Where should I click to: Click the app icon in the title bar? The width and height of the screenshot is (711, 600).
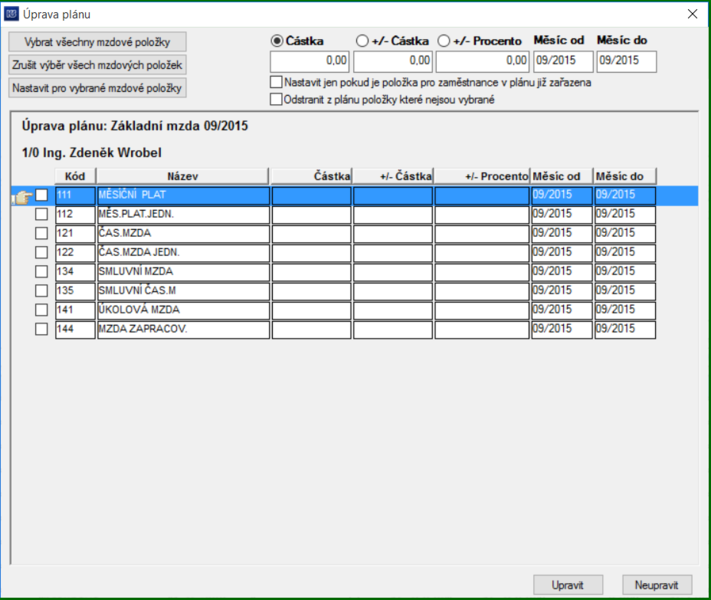11,14
